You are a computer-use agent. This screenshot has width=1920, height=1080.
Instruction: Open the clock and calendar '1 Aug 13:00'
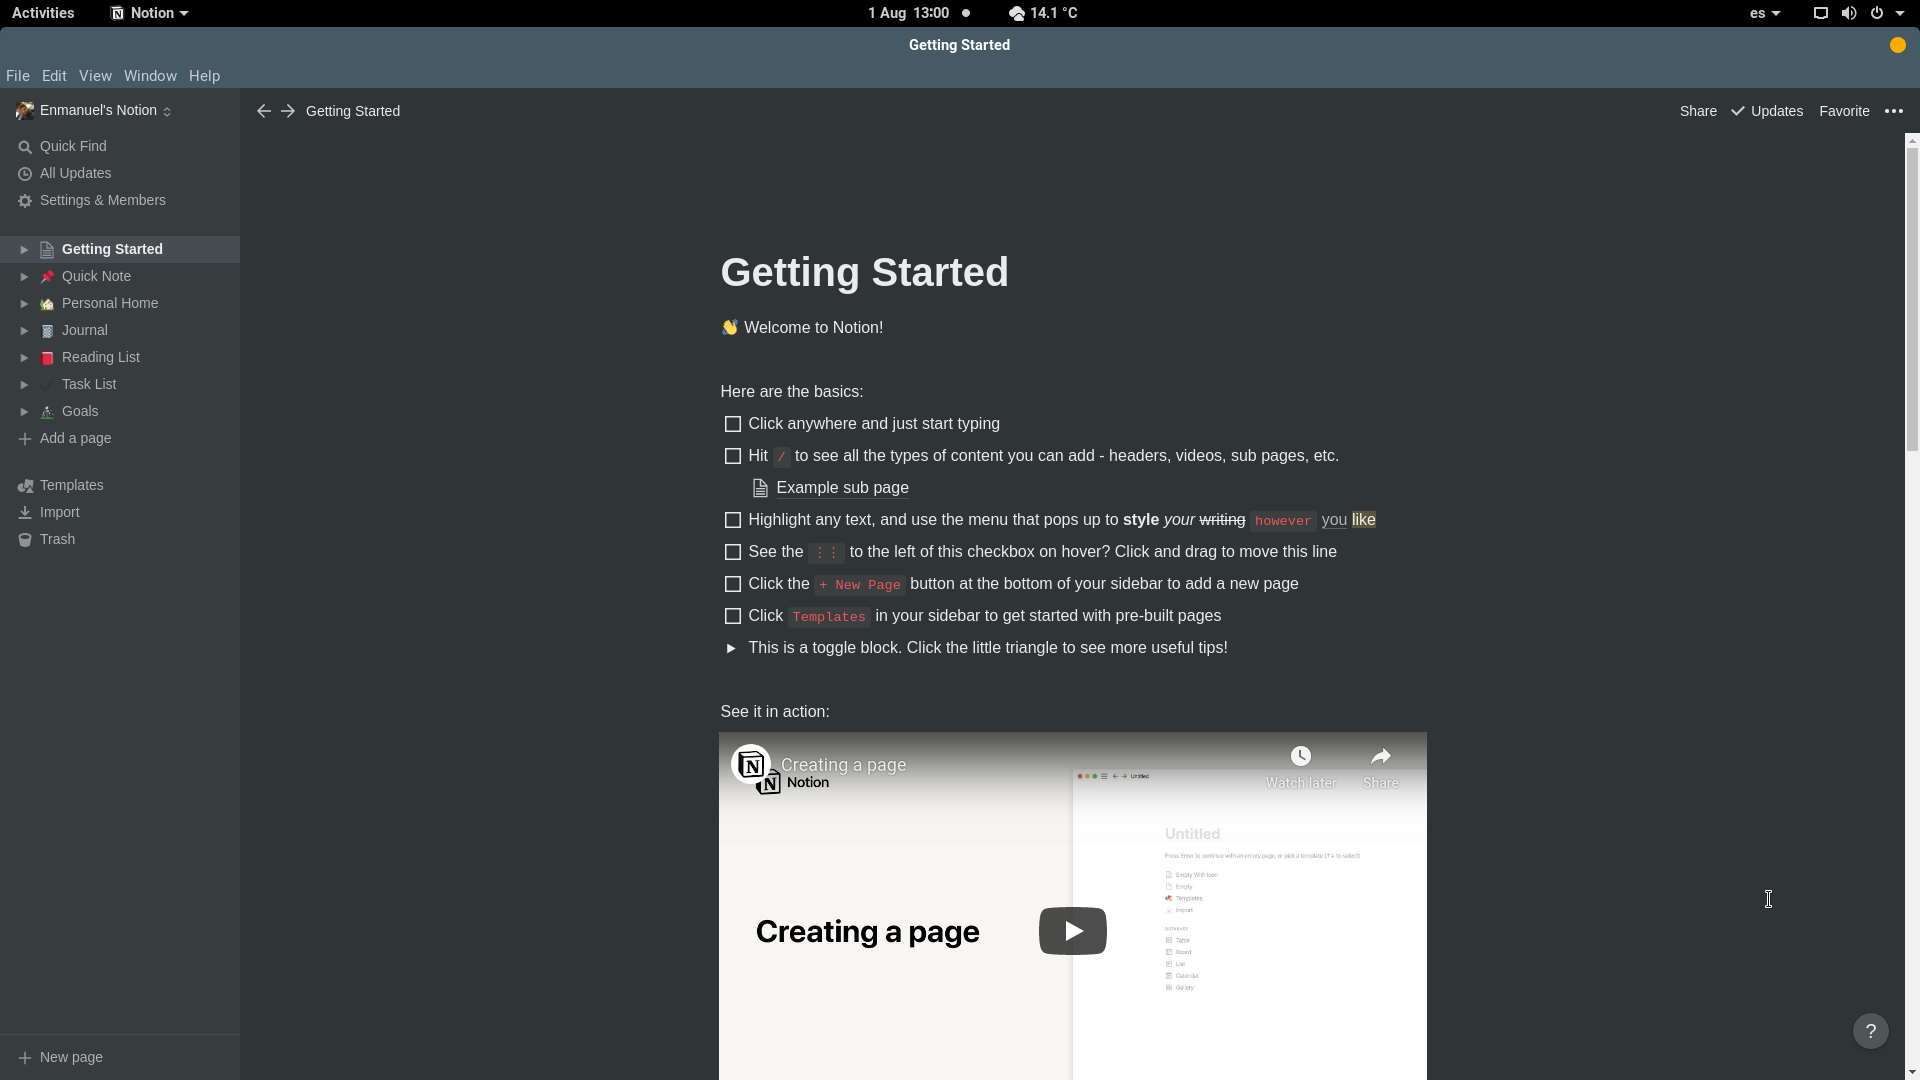(908, 13)
